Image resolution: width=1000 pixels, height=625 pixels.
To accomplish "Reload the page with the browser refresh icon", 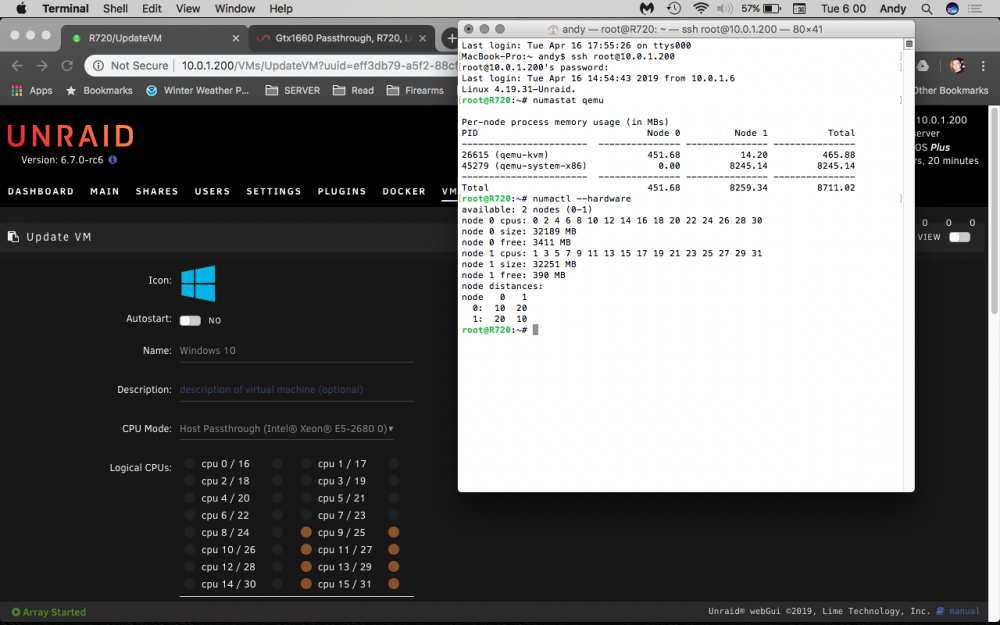I will [67, 66].
